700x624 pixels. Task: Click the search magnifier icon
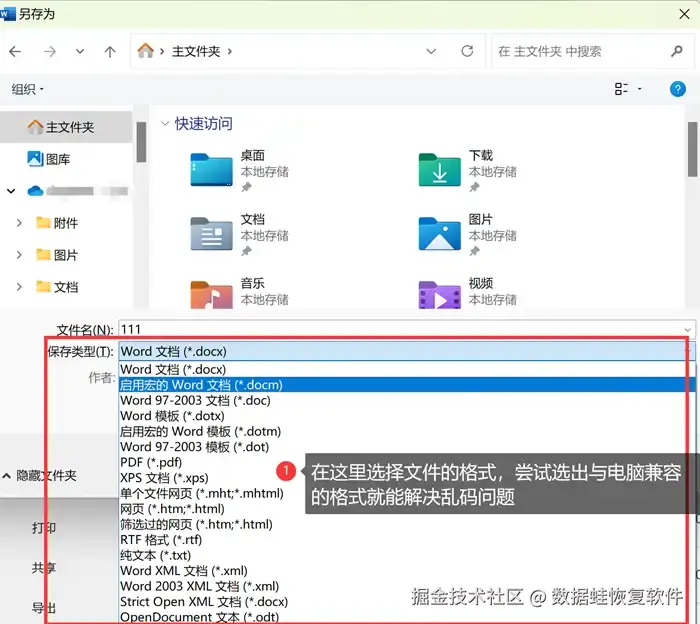click(x=677, y=51)
